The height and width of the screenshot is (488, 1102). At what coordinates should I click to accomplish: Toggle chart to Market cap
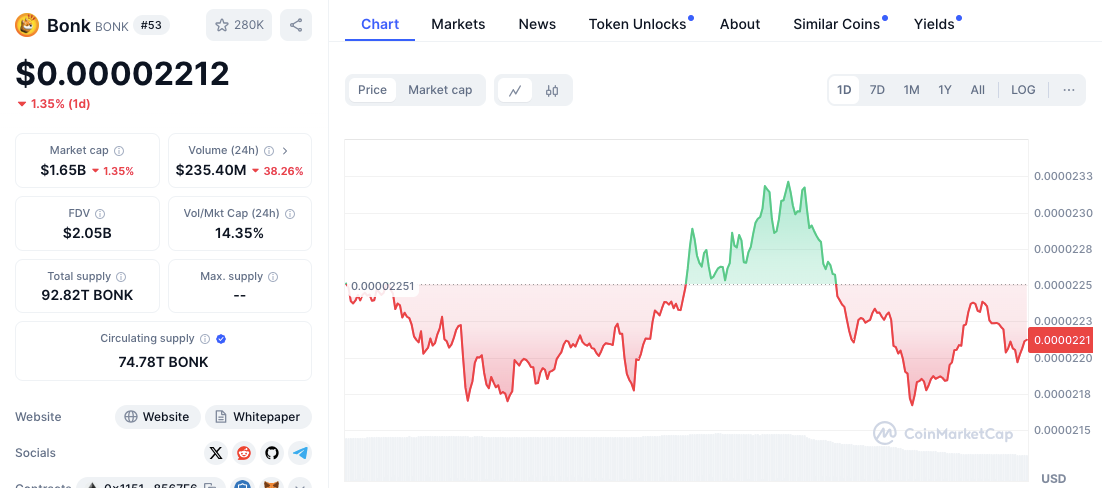440,90
